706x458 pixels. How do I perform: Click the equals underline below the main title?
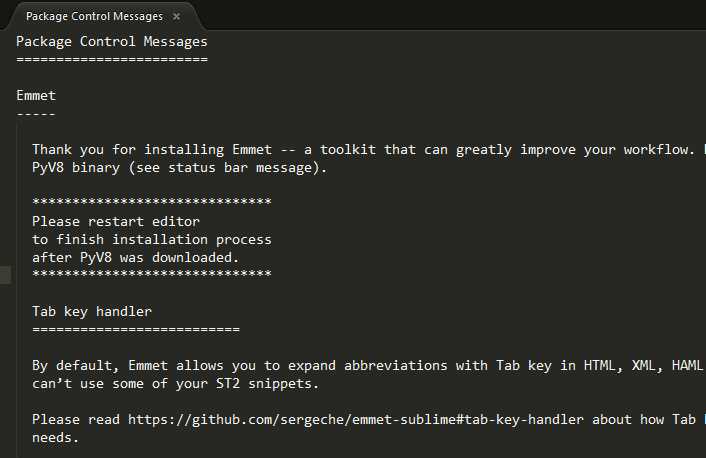click(x=111, y=60)
